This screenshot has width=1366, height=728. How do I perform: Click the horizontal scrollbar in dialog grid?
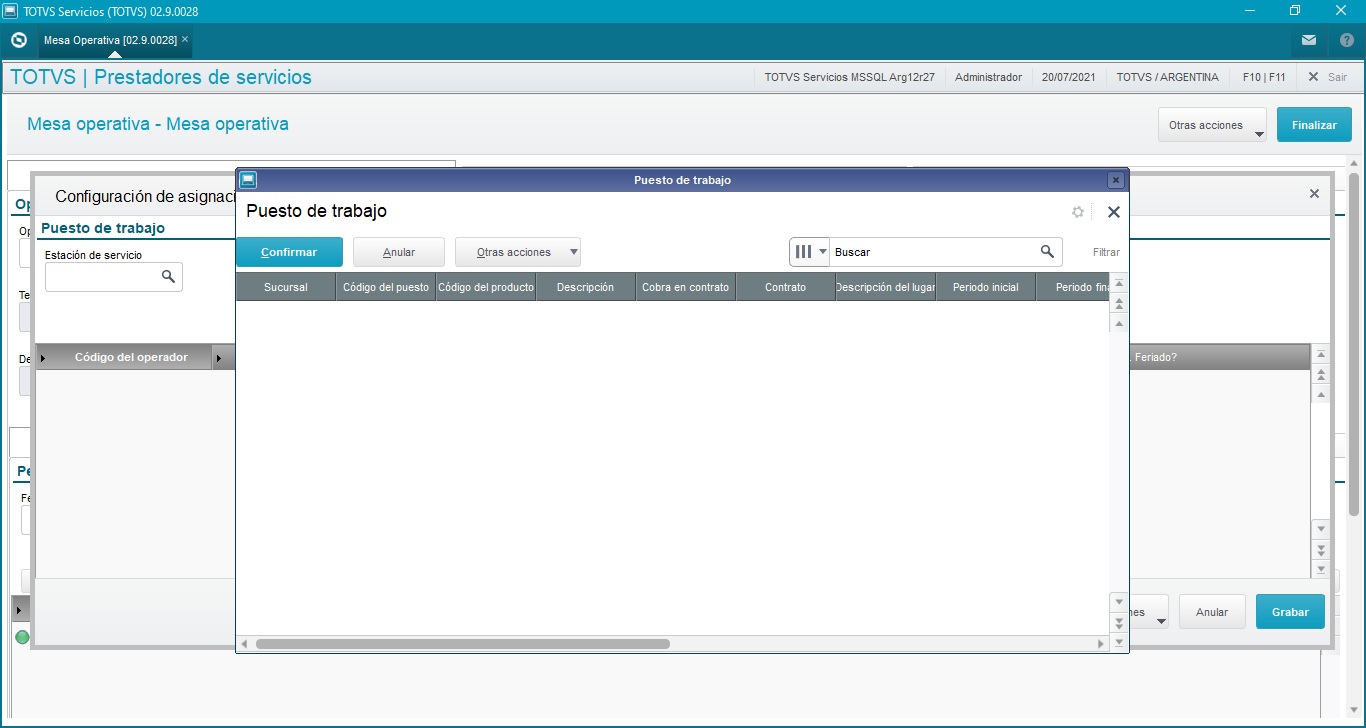(x=463, y=644)
